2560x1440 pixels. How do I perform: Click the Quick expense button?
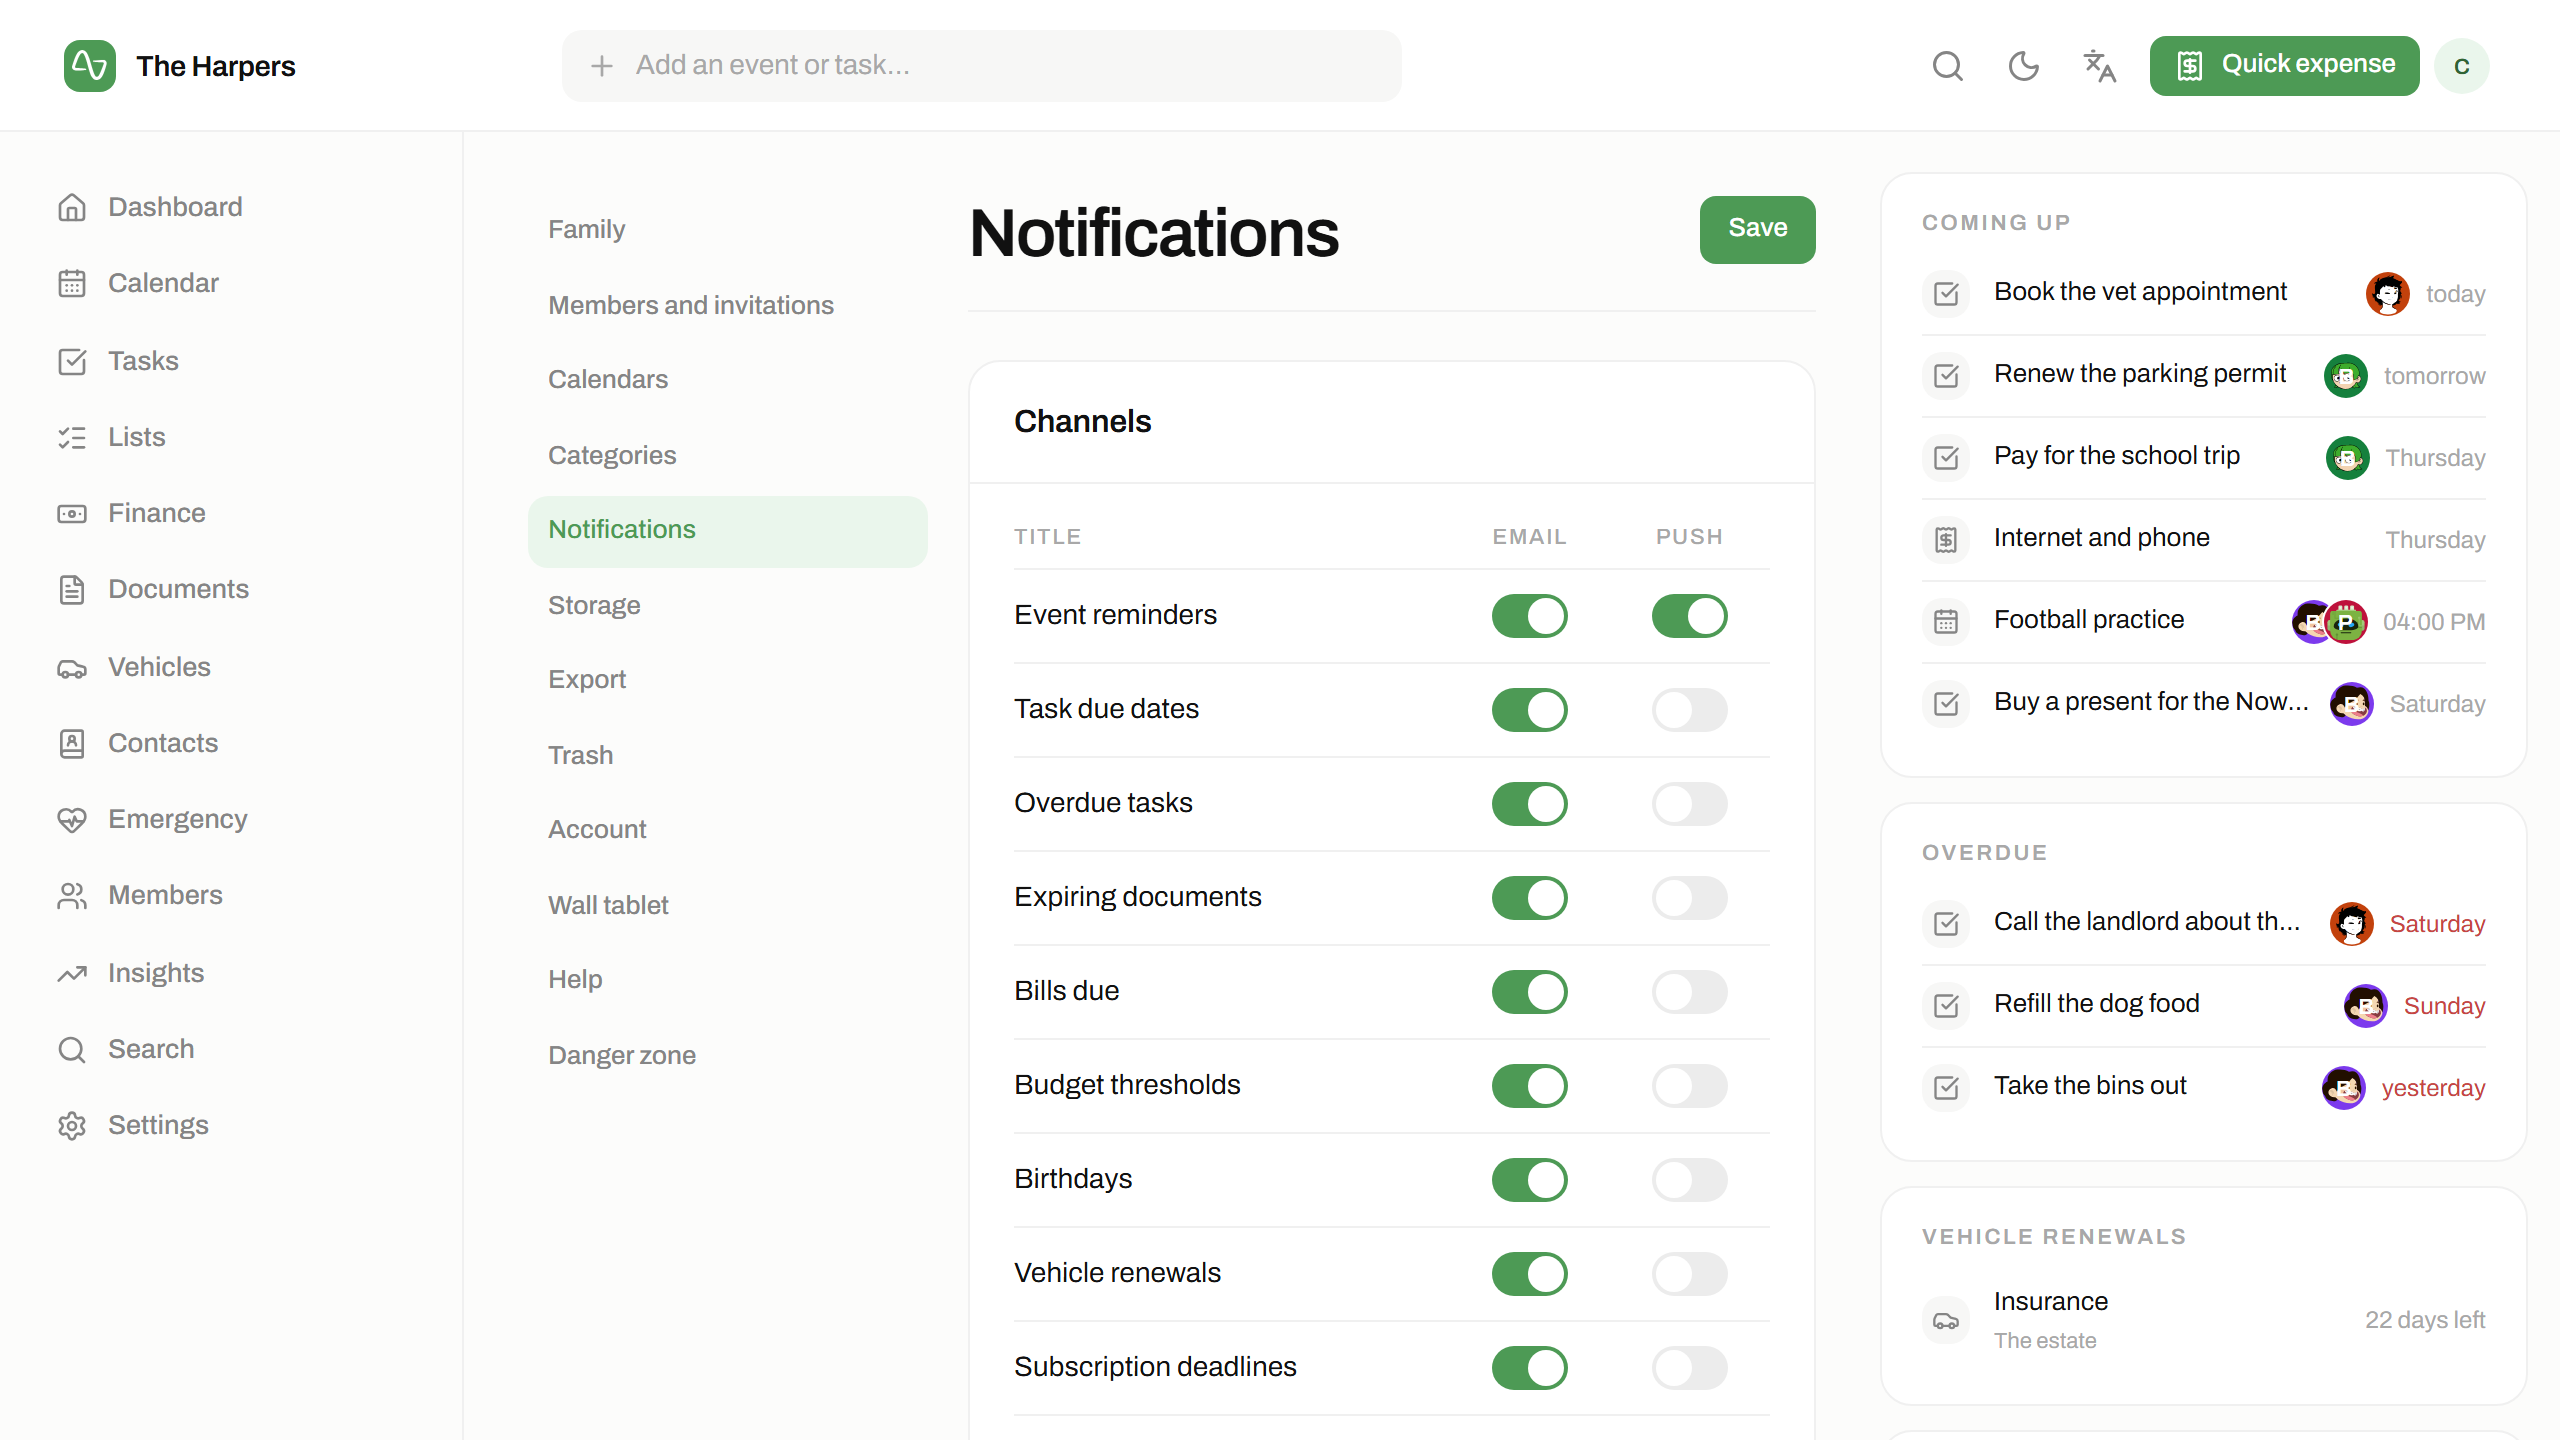coord(2284,66)
